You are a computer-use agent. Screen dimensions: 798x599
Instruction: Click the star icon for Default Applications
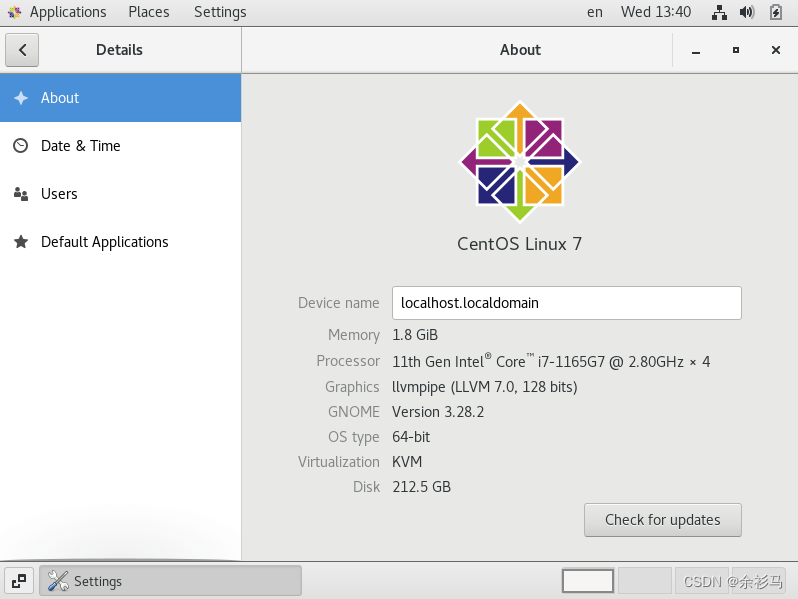(x=21, y=242)
